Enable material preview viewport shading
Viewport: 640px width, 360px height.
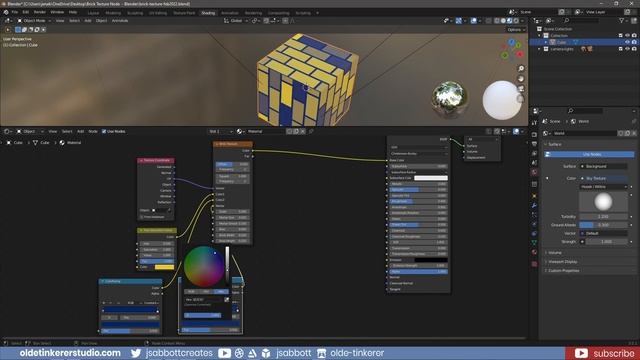point(509,20)
